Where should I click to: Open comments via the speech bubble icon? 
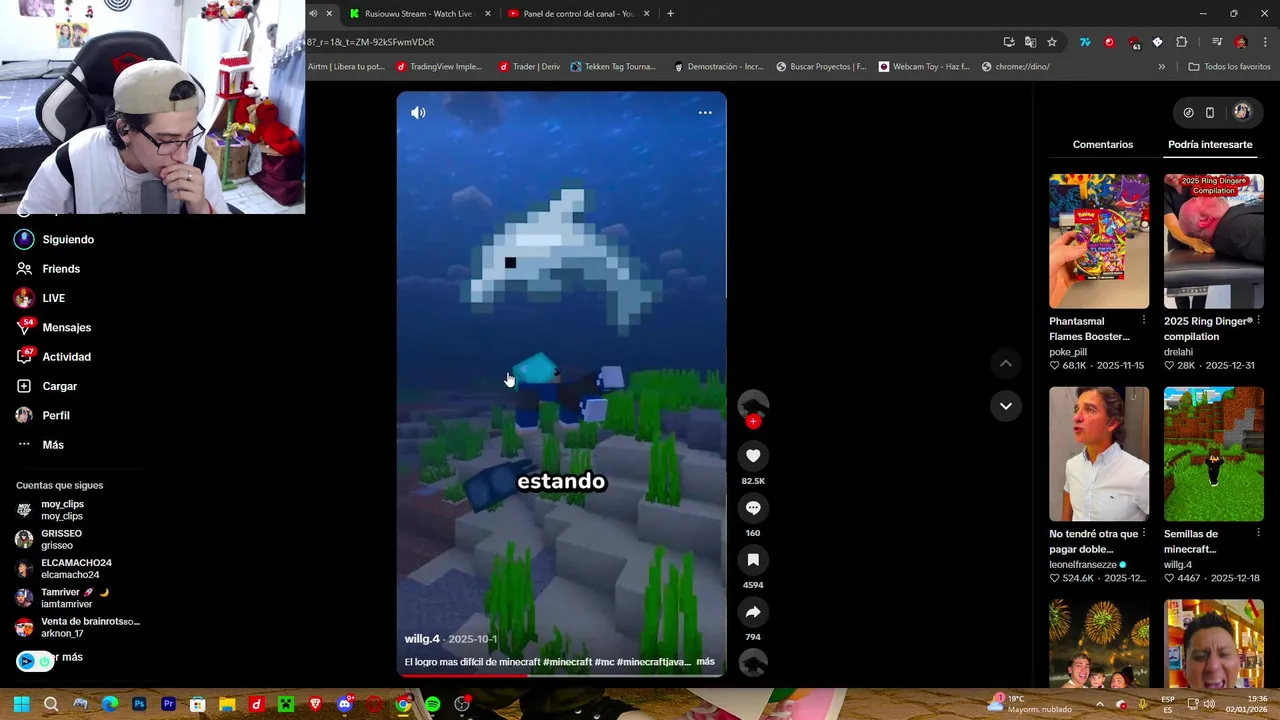pos(753,508)
